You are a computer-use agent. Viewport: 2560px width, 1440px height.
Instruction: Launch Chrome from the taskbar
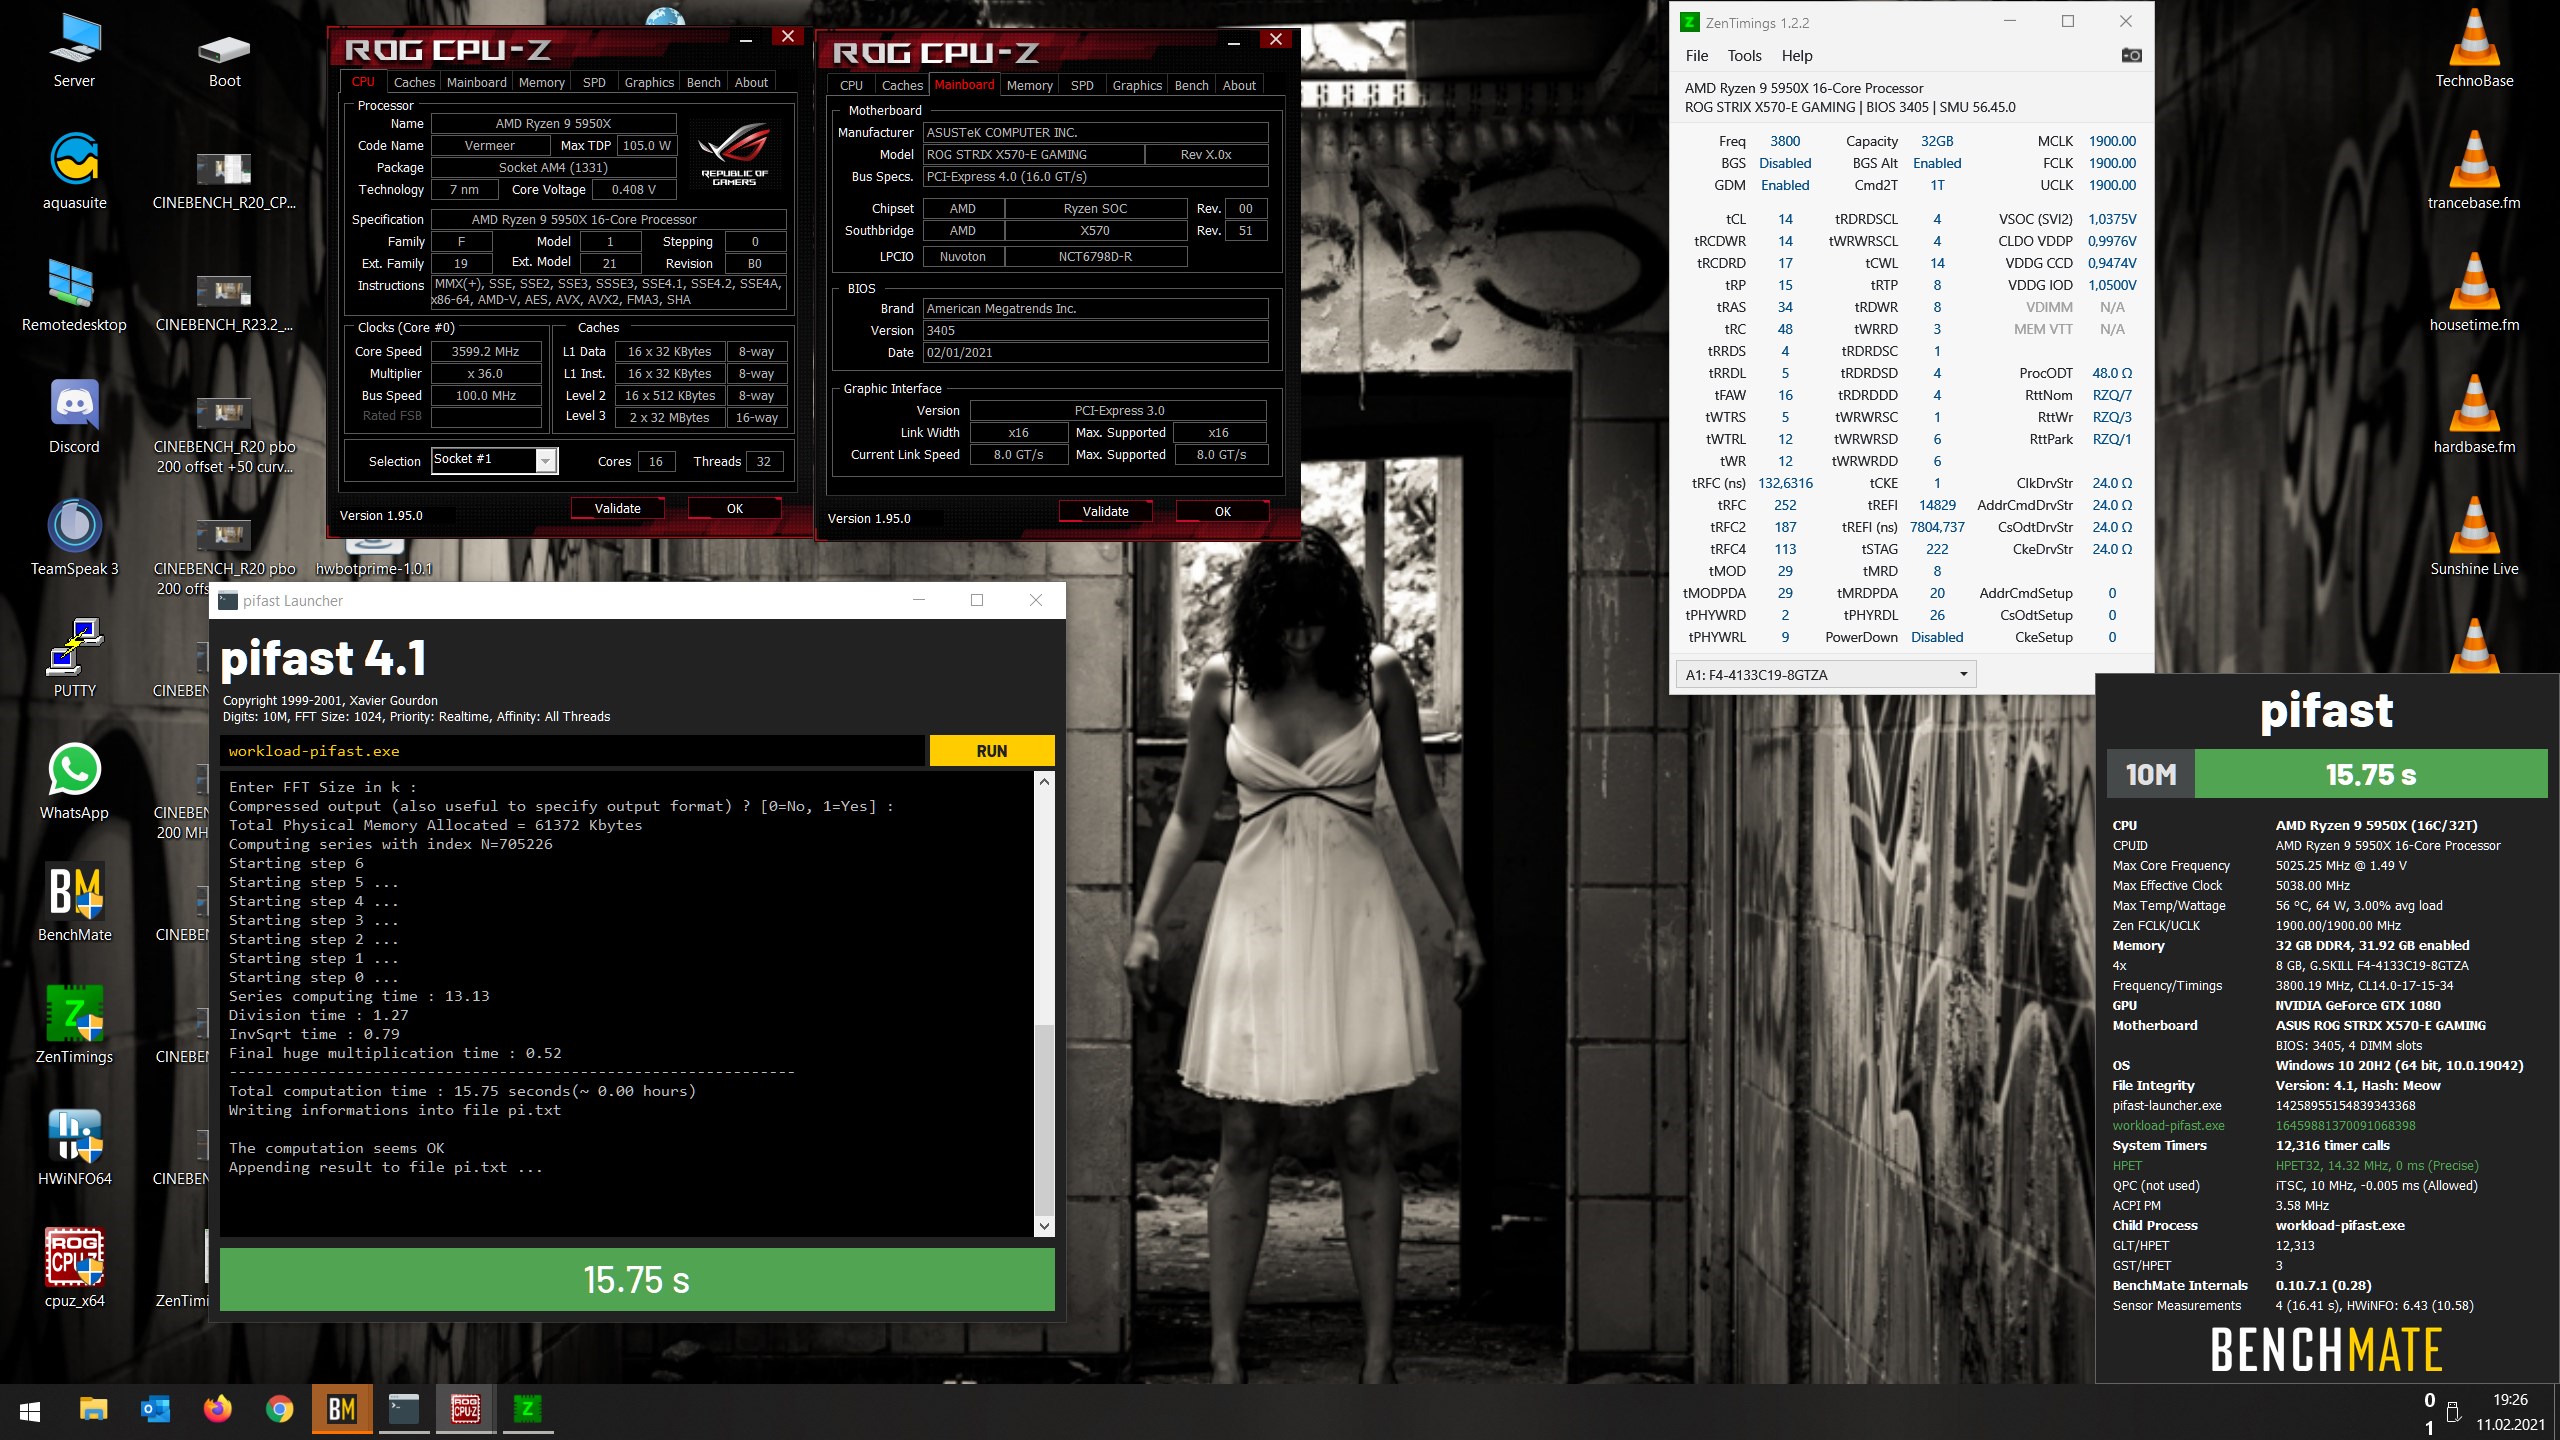tap(279, 1410)
